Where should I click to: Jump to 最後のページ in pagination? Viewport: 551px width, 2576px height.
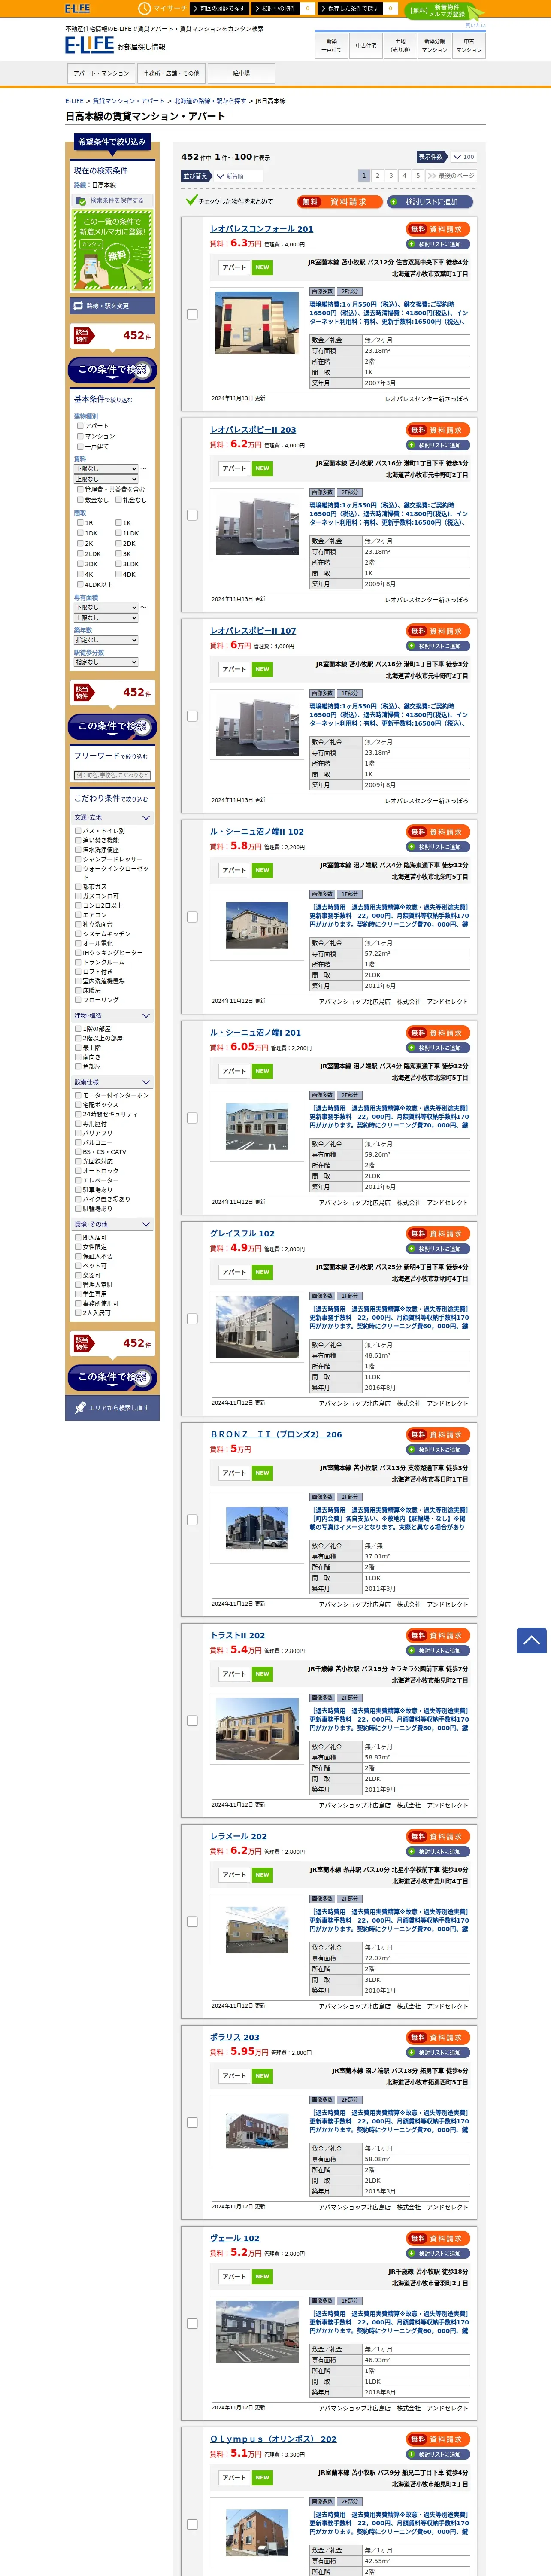451,175
